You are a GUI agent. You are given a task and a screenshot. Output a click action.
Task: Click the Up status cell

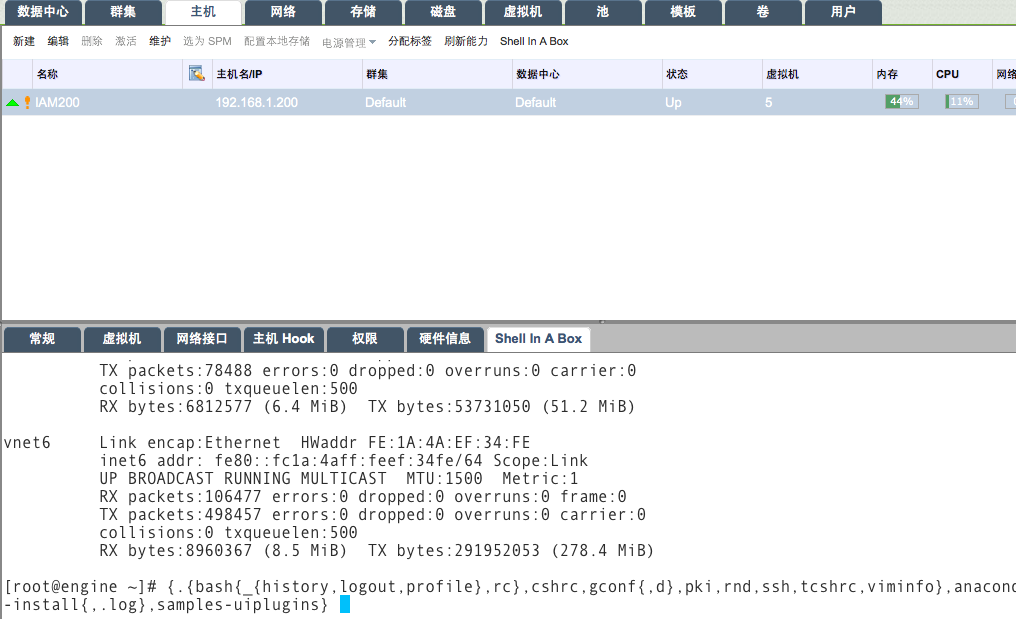tap(673, 102)
